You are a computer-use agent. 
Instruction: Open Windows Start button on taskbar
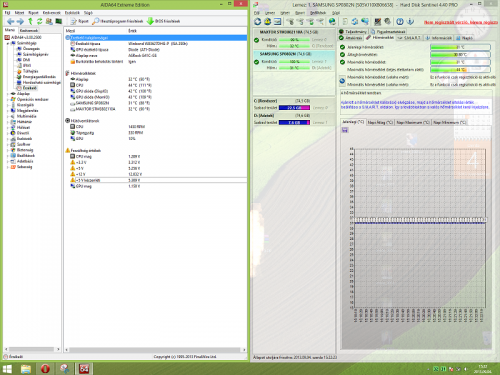tap(7, 369)
